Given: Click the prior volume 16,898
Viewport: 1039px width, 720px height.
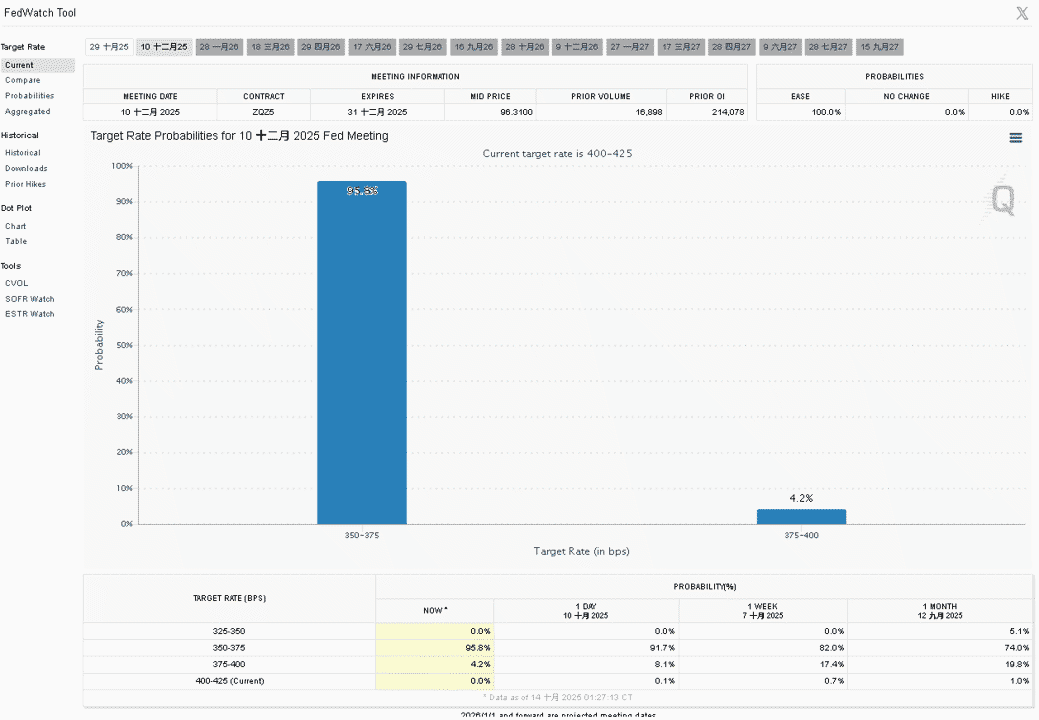Looking at the screenshot, I should 649,112.
